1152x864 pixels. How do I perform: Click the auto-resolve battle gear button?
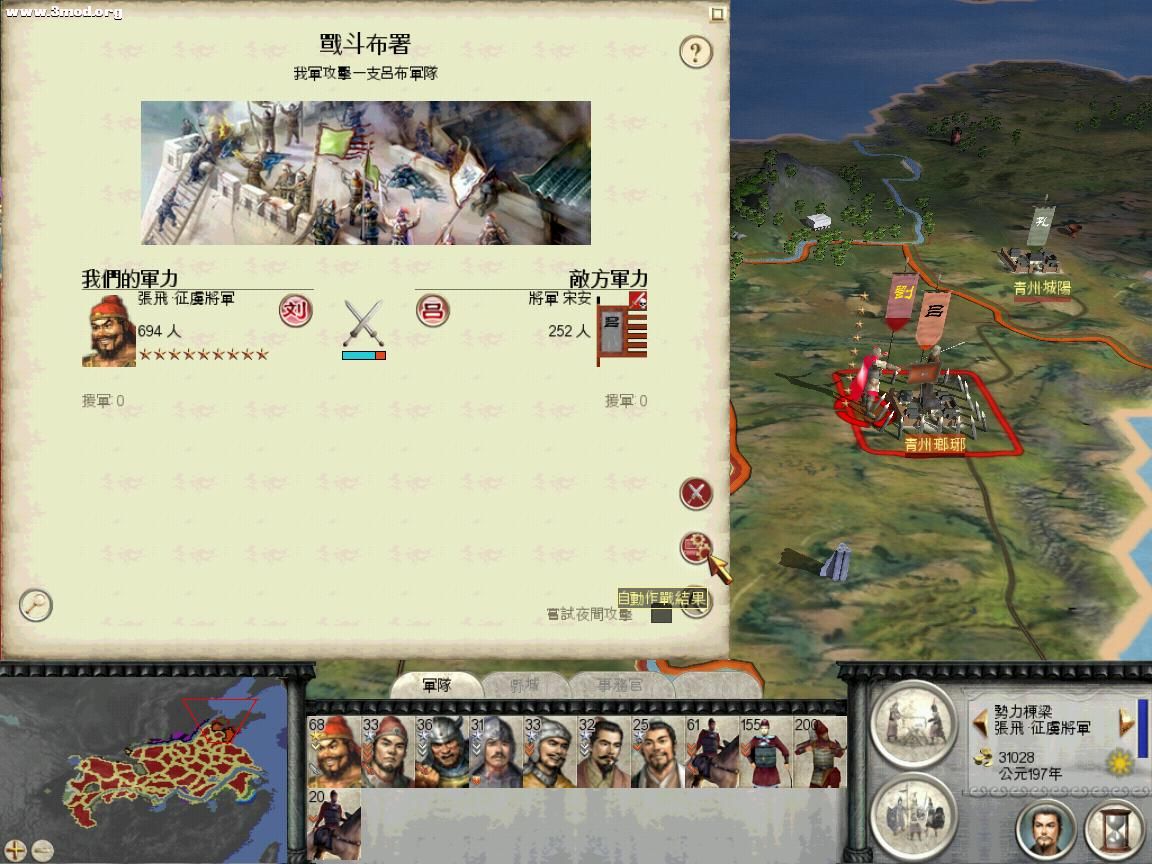pyautogui.click(x=695, y=548)
